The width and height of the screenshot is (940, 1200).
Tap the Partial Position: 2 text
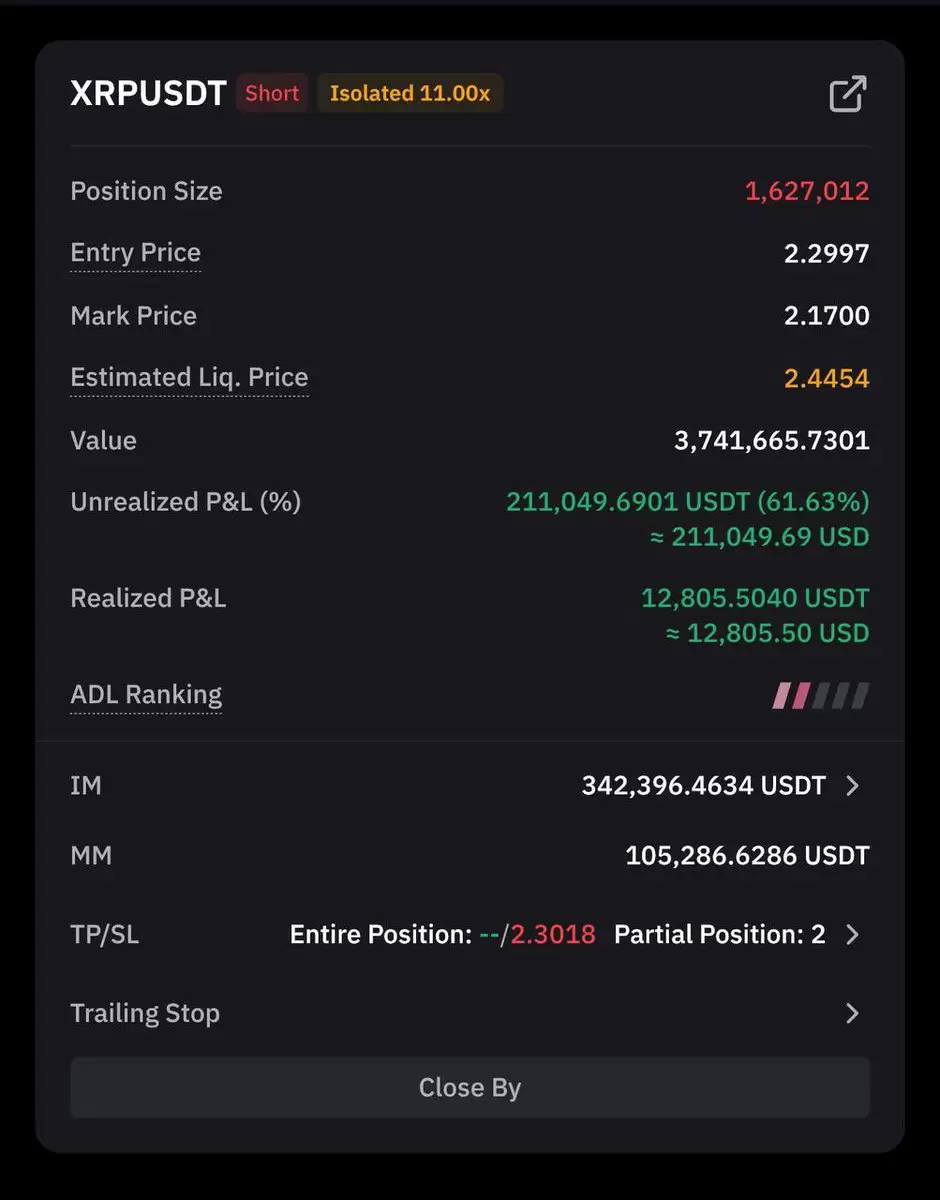pos(720,935)
